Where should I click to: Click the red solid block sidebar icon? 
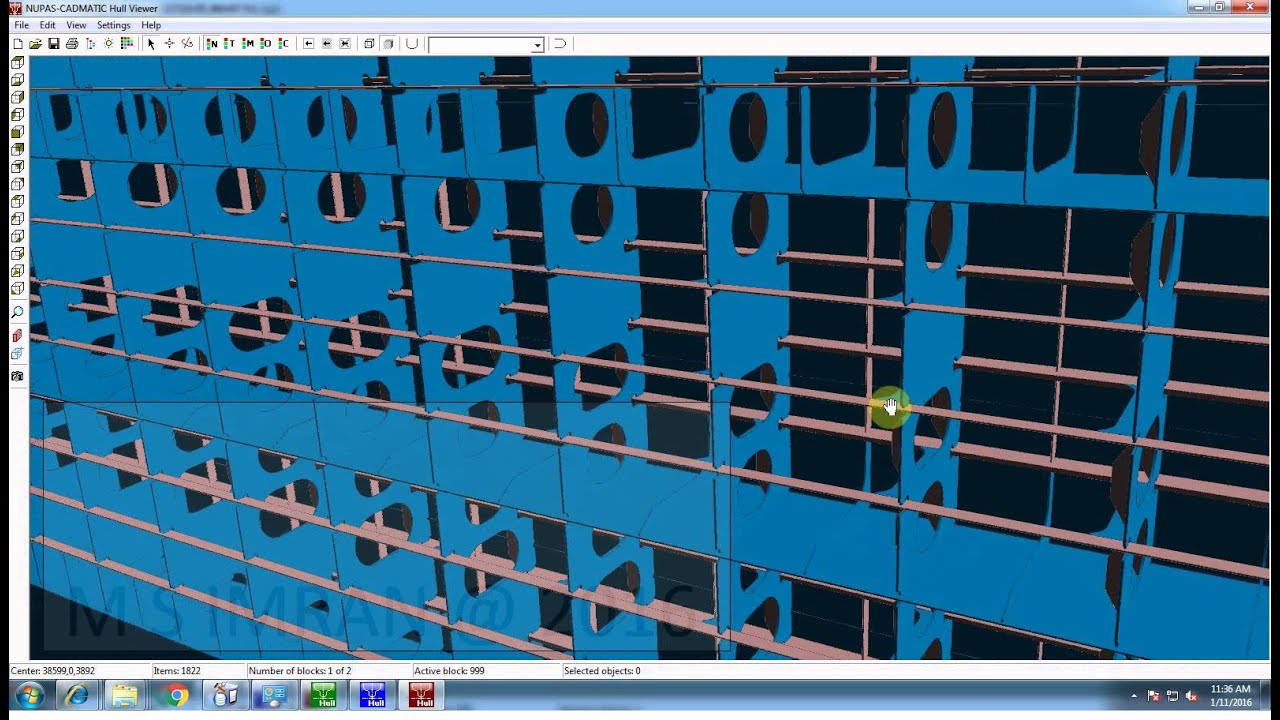point(17,336)
